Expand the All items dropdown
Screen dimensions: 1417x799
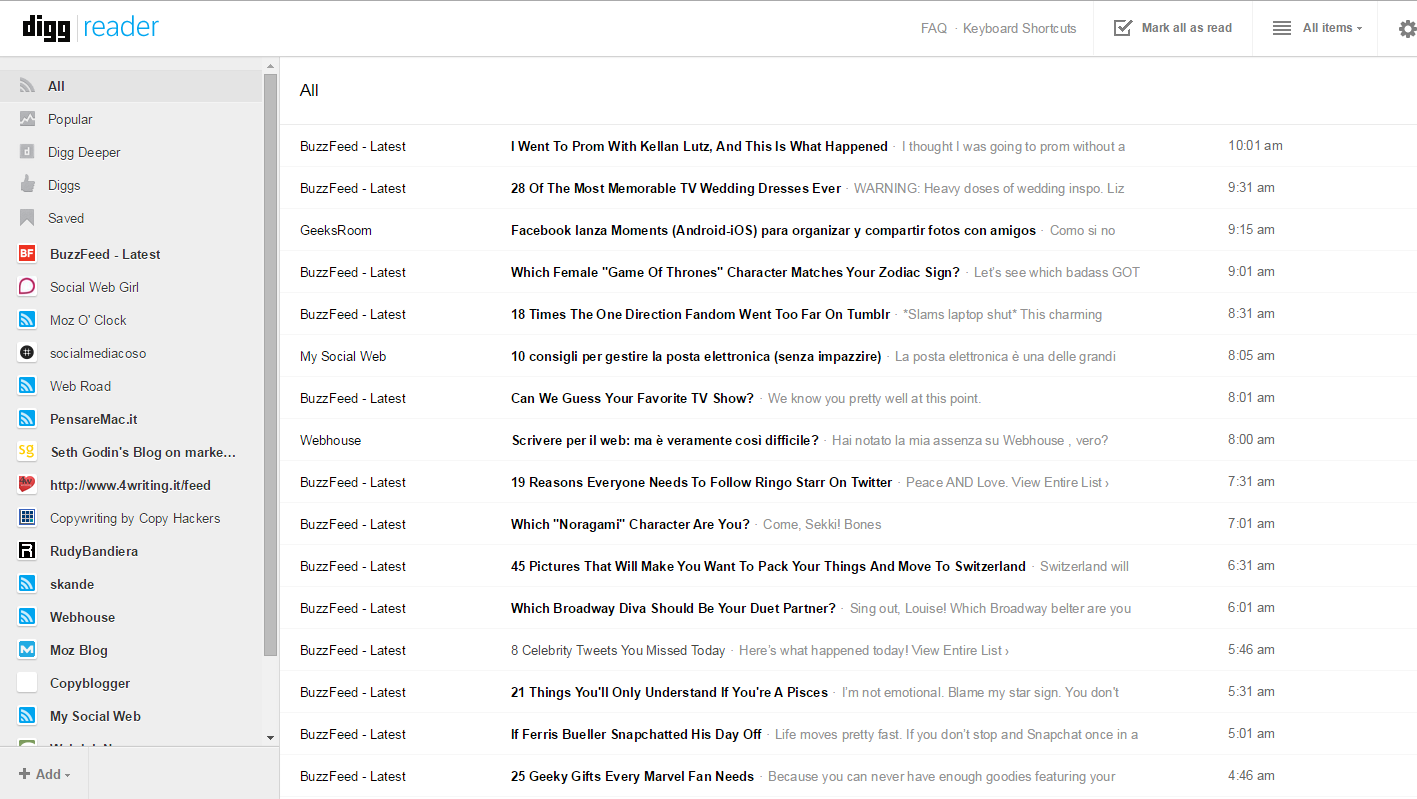coord(1318,28)
